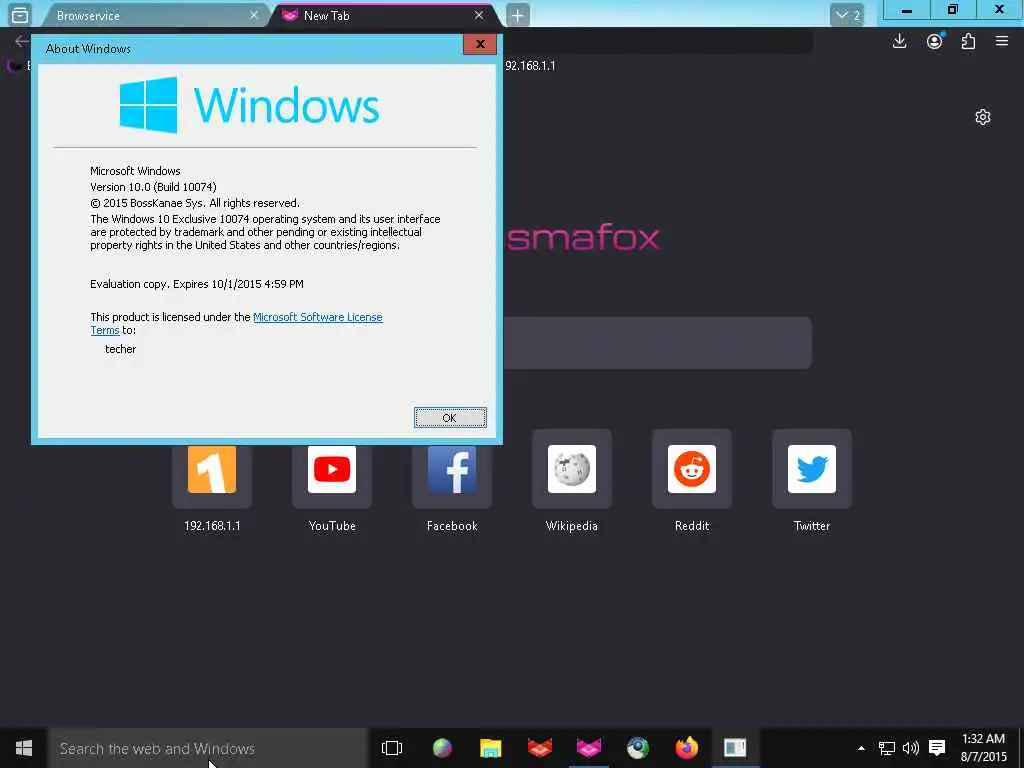1024x768 pixels.
Task: Open the browser account icon
Action: click(x=935, y=41)
